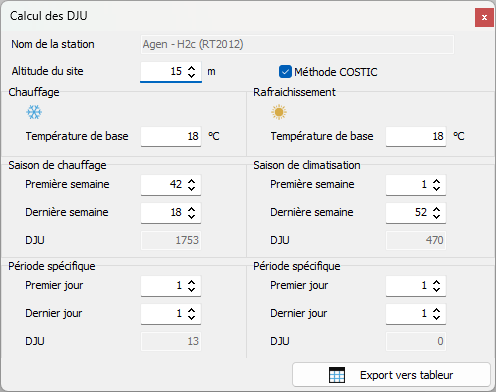Click the Chauffage group label
Image resolution: width=496 pixels, height=392 pixels.
point(34,92)
